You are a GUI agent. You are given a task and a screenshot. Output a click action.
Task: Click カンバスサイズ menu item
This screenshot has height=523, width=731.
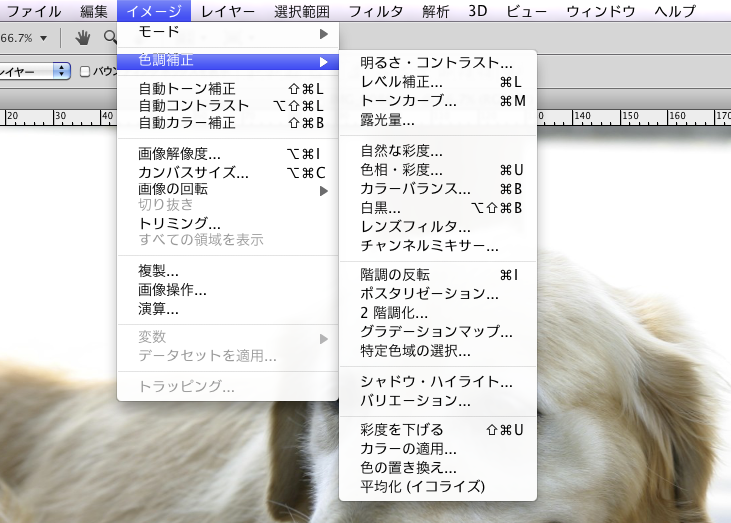(193, 172)
